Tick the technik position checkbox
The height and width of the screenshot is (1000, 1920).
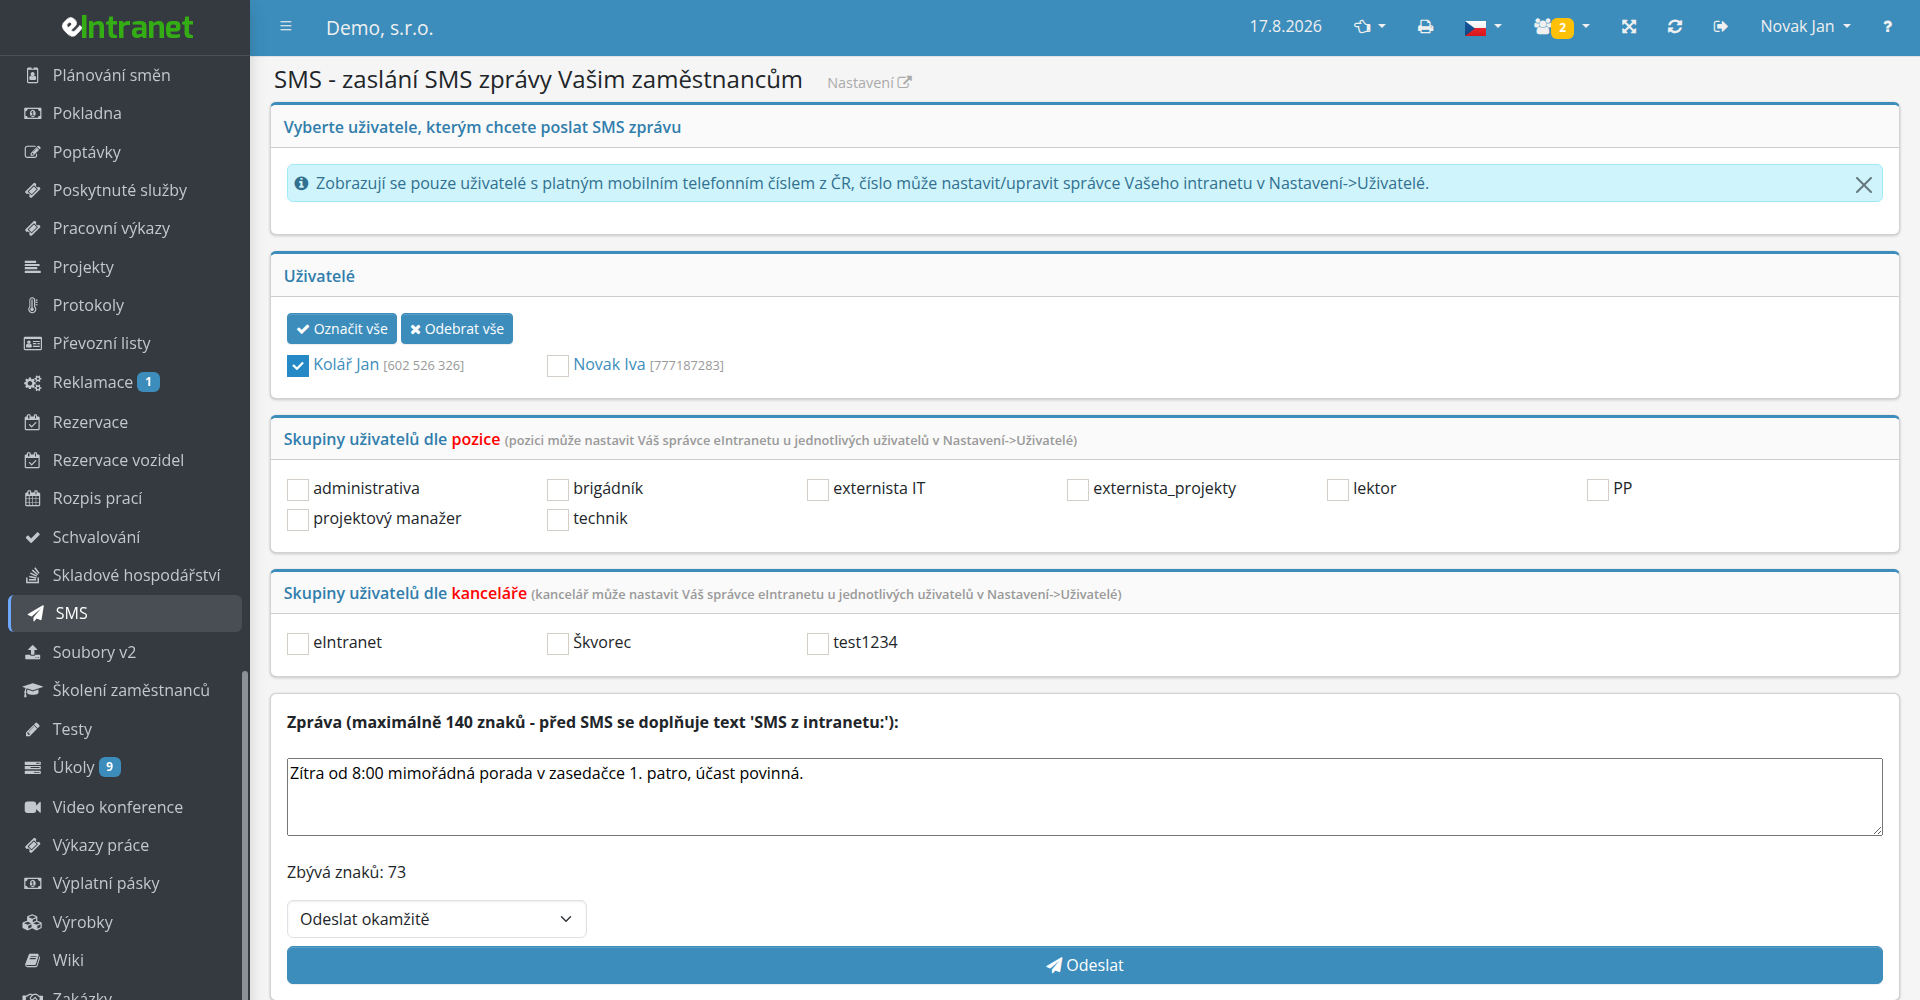click(558, 520)
